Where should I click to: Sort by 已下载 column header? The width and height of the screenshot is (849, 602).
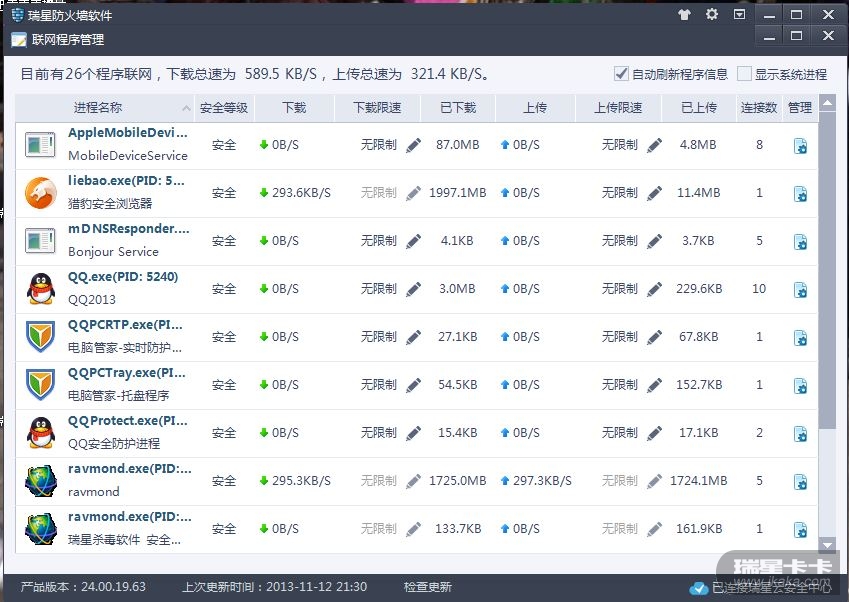click(x=458, y=108)
